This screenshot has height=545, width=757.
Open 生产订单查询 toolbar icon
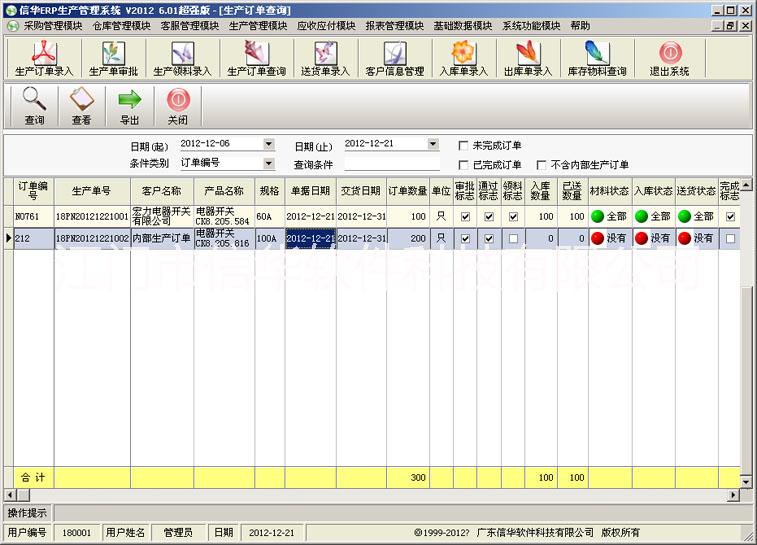click(x=256, y=58)
